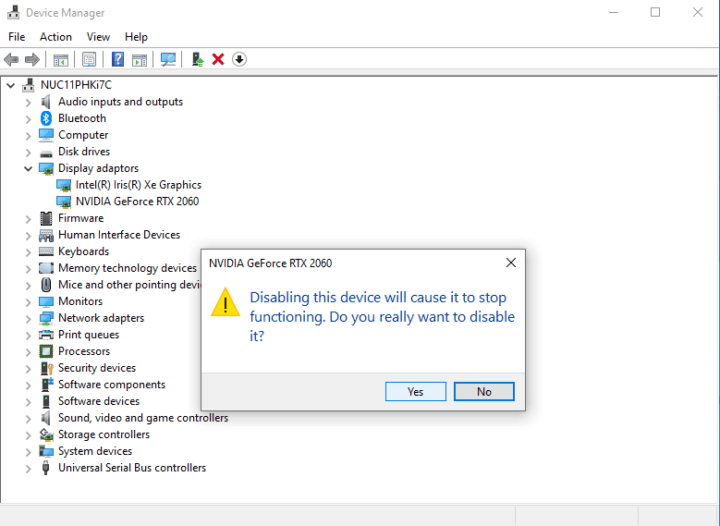Expand the Audio inputs and outputs category
Viewport: 720px width, 526px height.
pyautogui.click(x=28, y=102)
